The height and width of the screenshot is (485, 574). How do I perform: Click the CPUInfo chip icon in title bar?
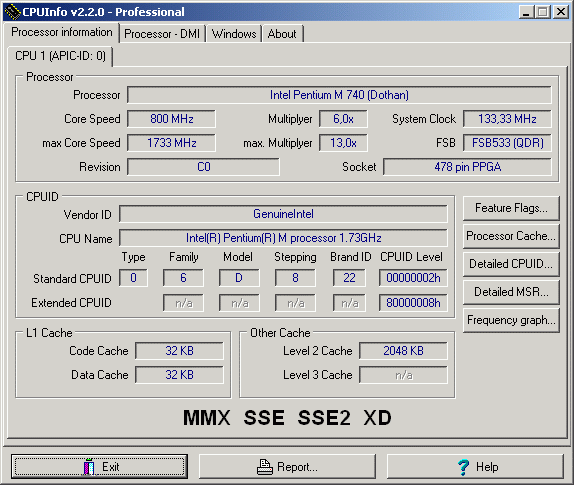(x=12, y=12)
